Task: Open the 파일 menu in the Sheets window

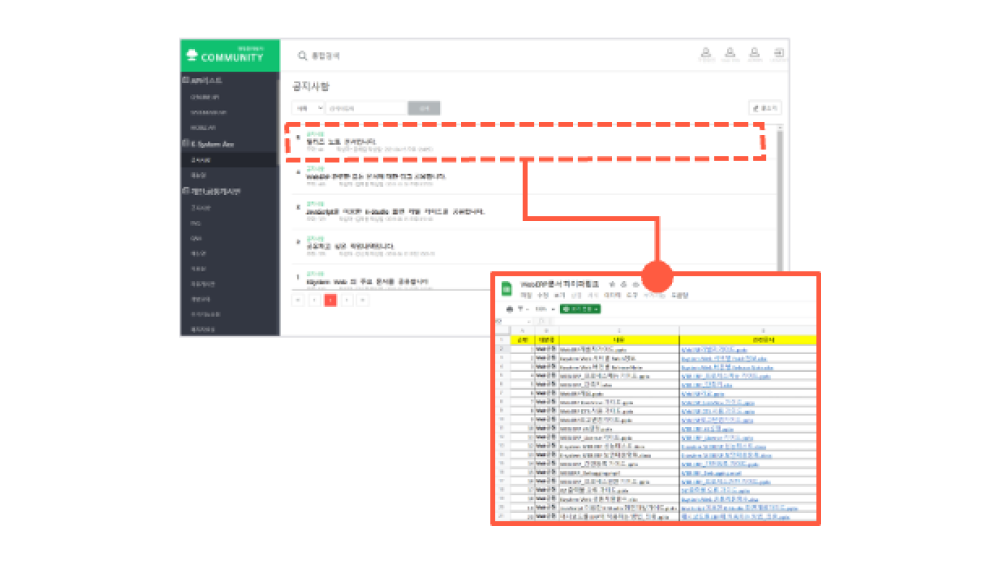Action: point(526,295)
